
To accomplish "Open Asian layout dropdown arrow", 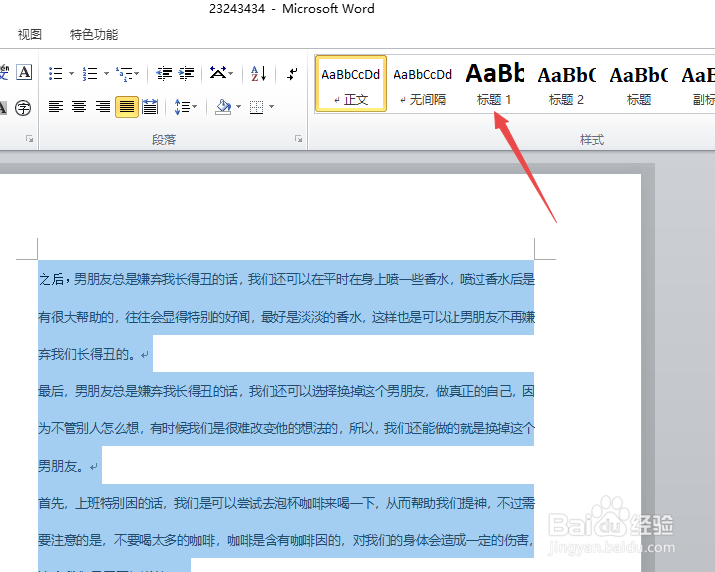I will 231,73.
